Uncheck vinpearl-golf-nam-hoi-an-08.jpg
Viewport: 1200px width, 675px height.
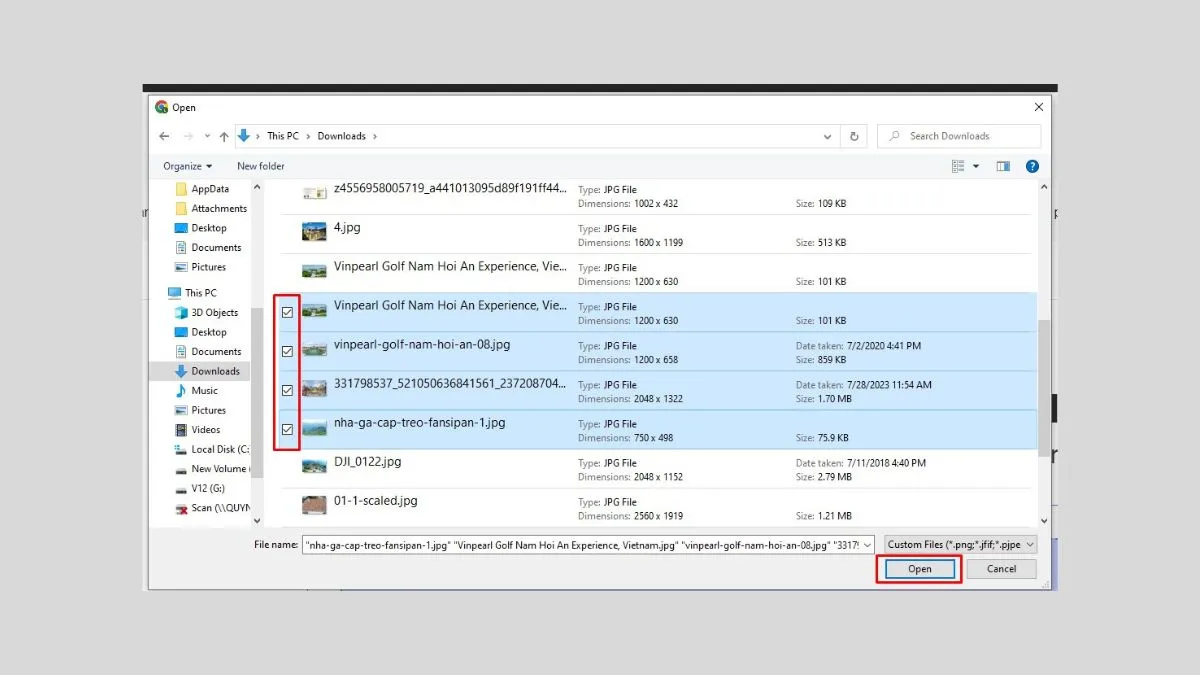[287, 351]
